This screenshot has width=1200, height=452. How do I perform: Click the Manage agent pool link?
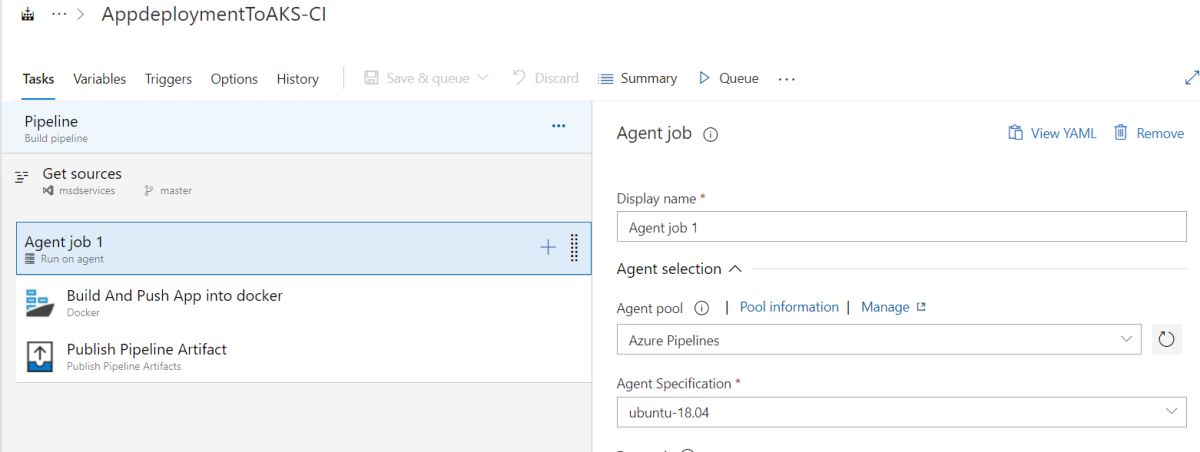tap(893, 307)
